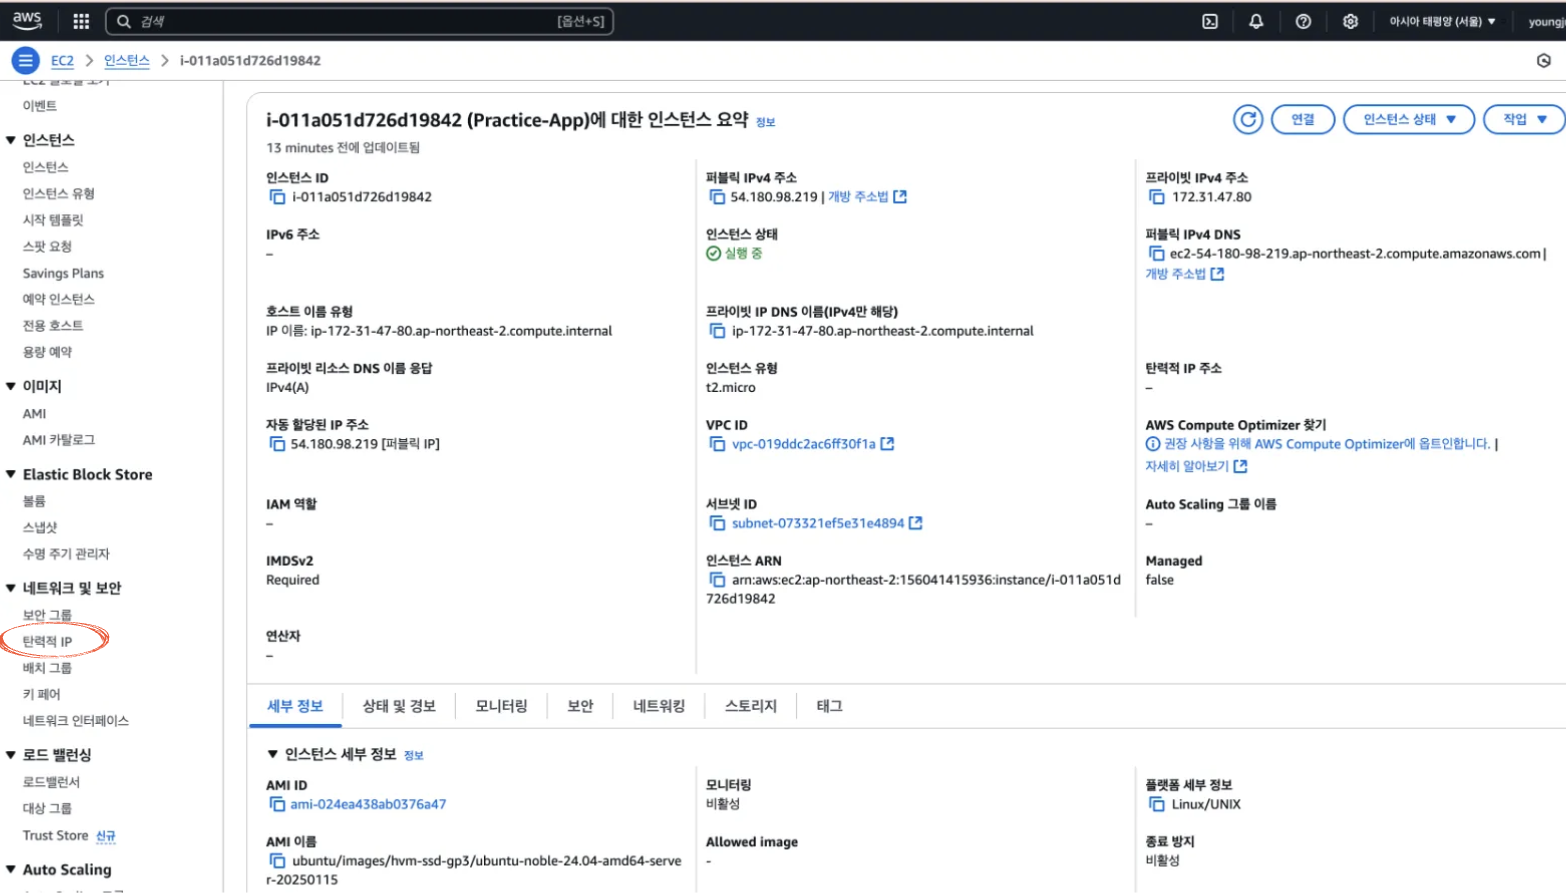Collapse the 인스턴스 sidebar section
This screenshot has width=1566, height=896.
coord(11,140)
